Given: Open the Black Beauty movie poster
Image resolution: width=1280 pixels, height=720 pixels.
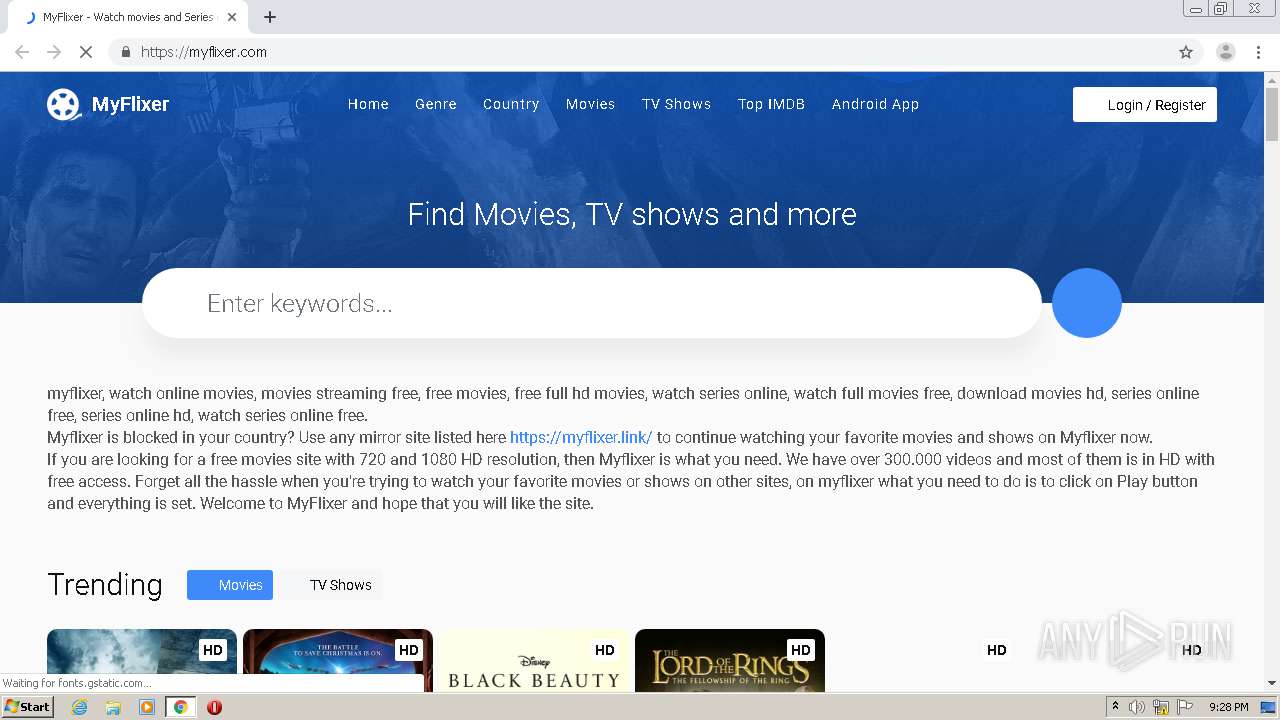Looking at the screenshot, I should (x=534, y=661).
